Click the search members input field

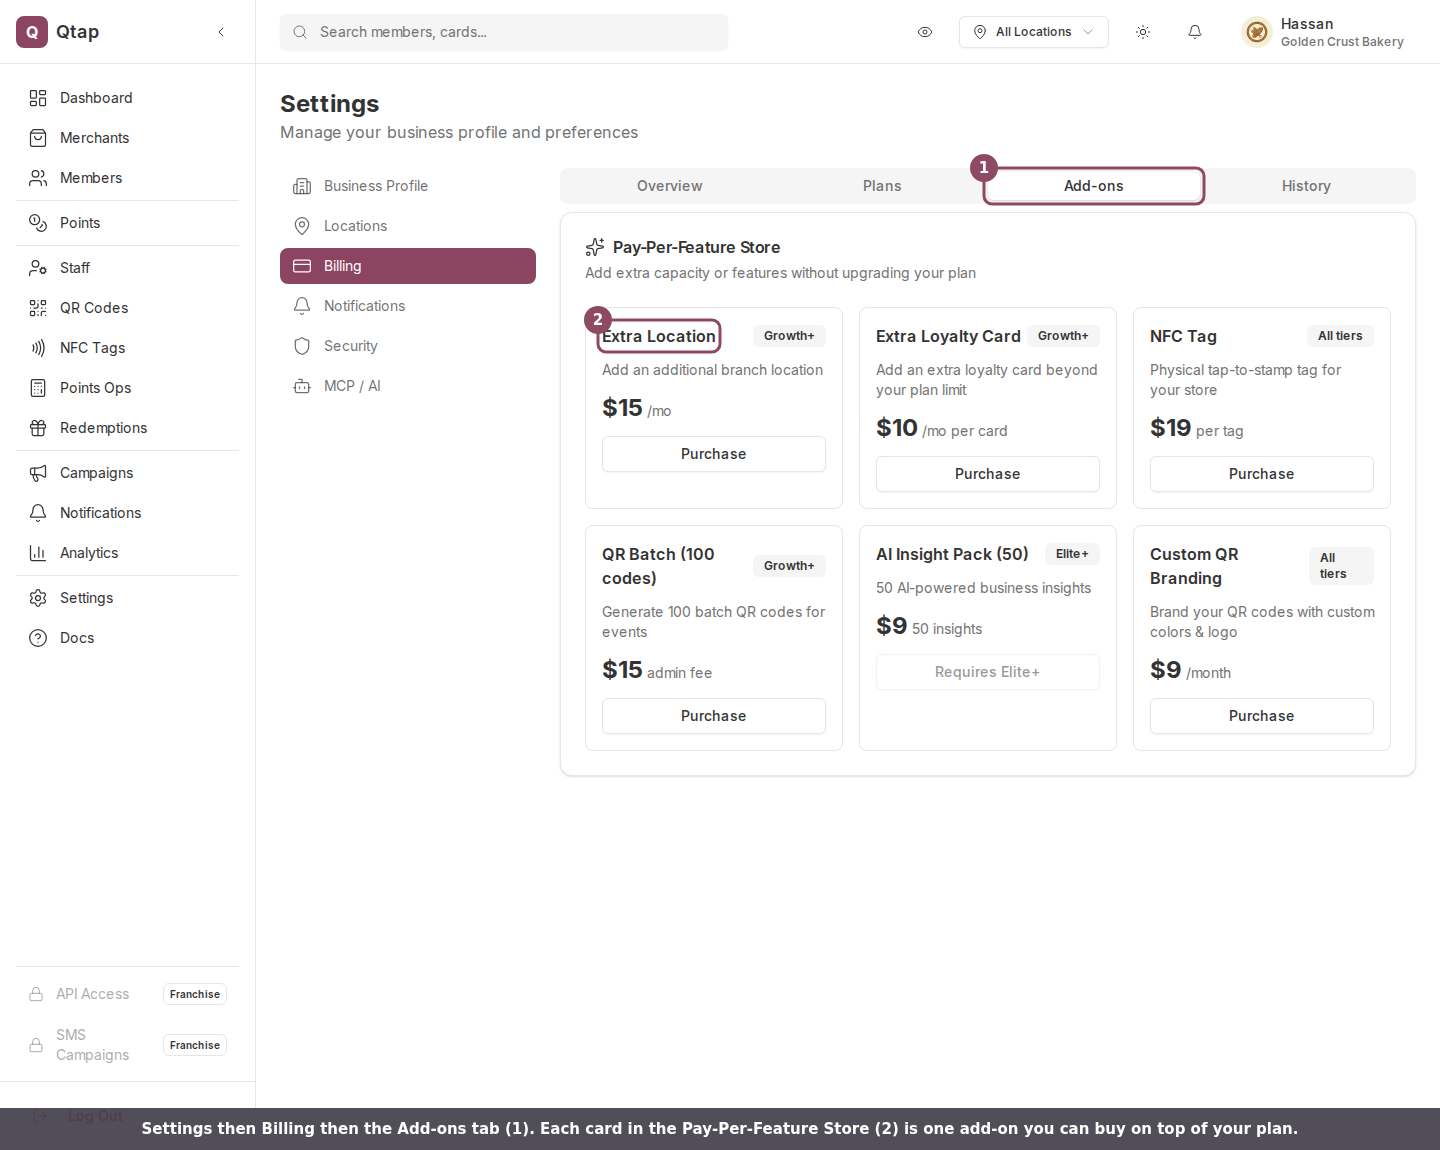504,32
